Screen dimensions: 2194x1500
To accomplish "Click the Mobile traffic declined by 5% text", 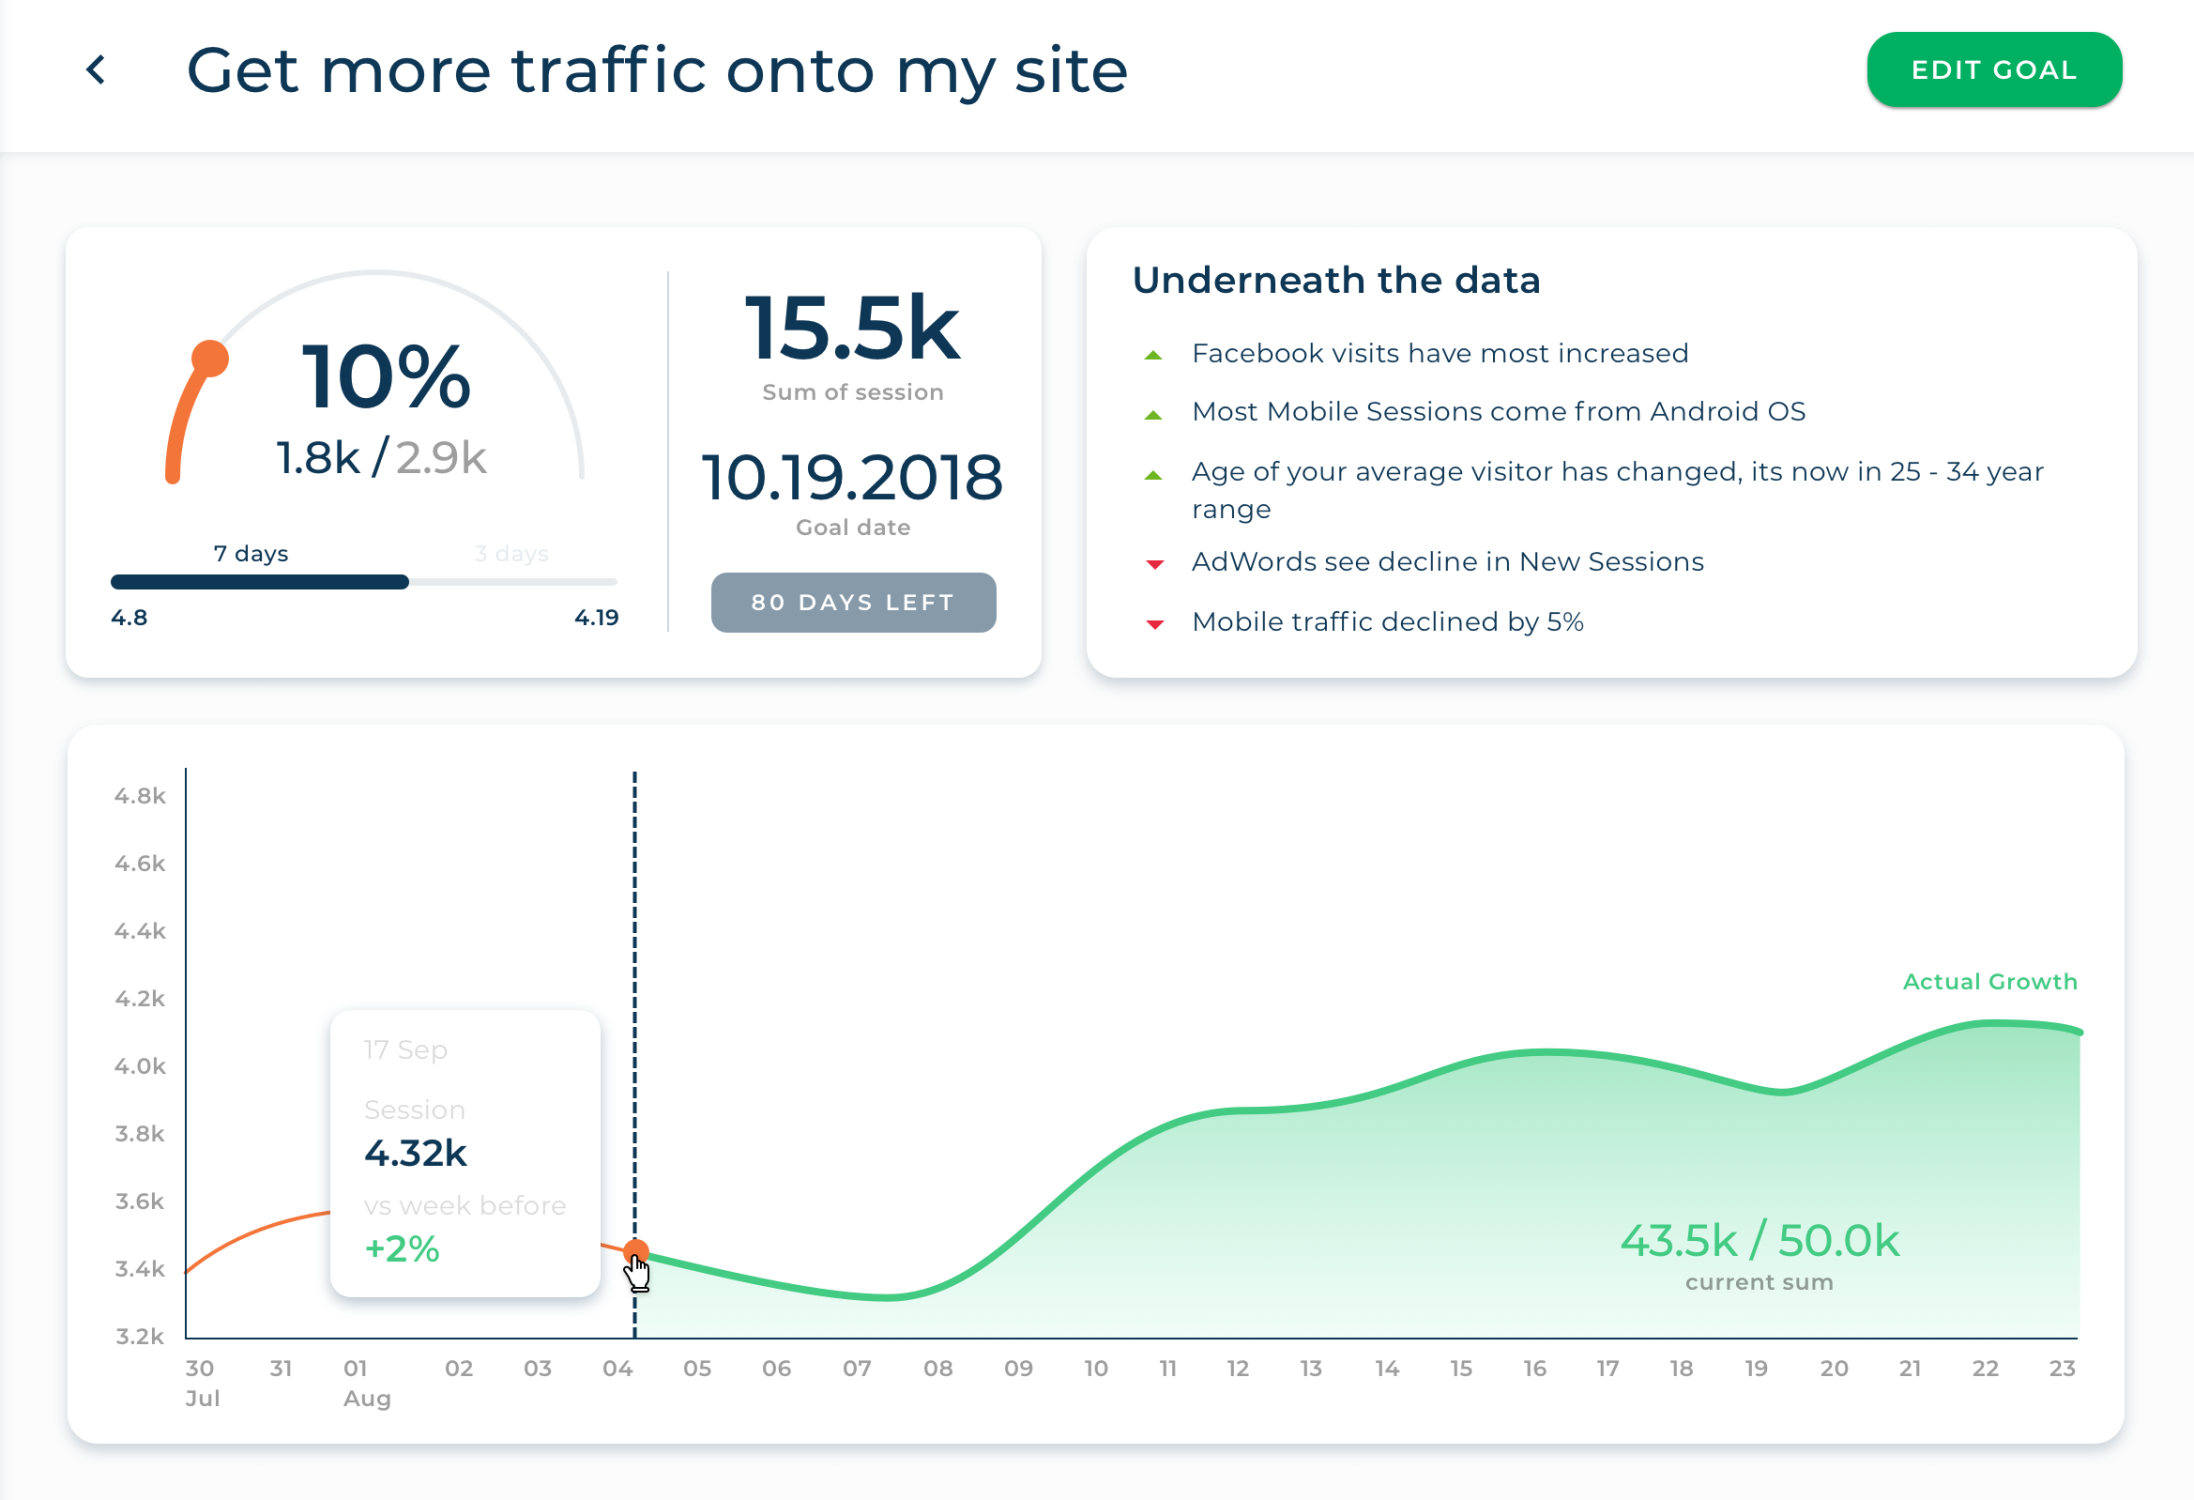I will 1387,622.
